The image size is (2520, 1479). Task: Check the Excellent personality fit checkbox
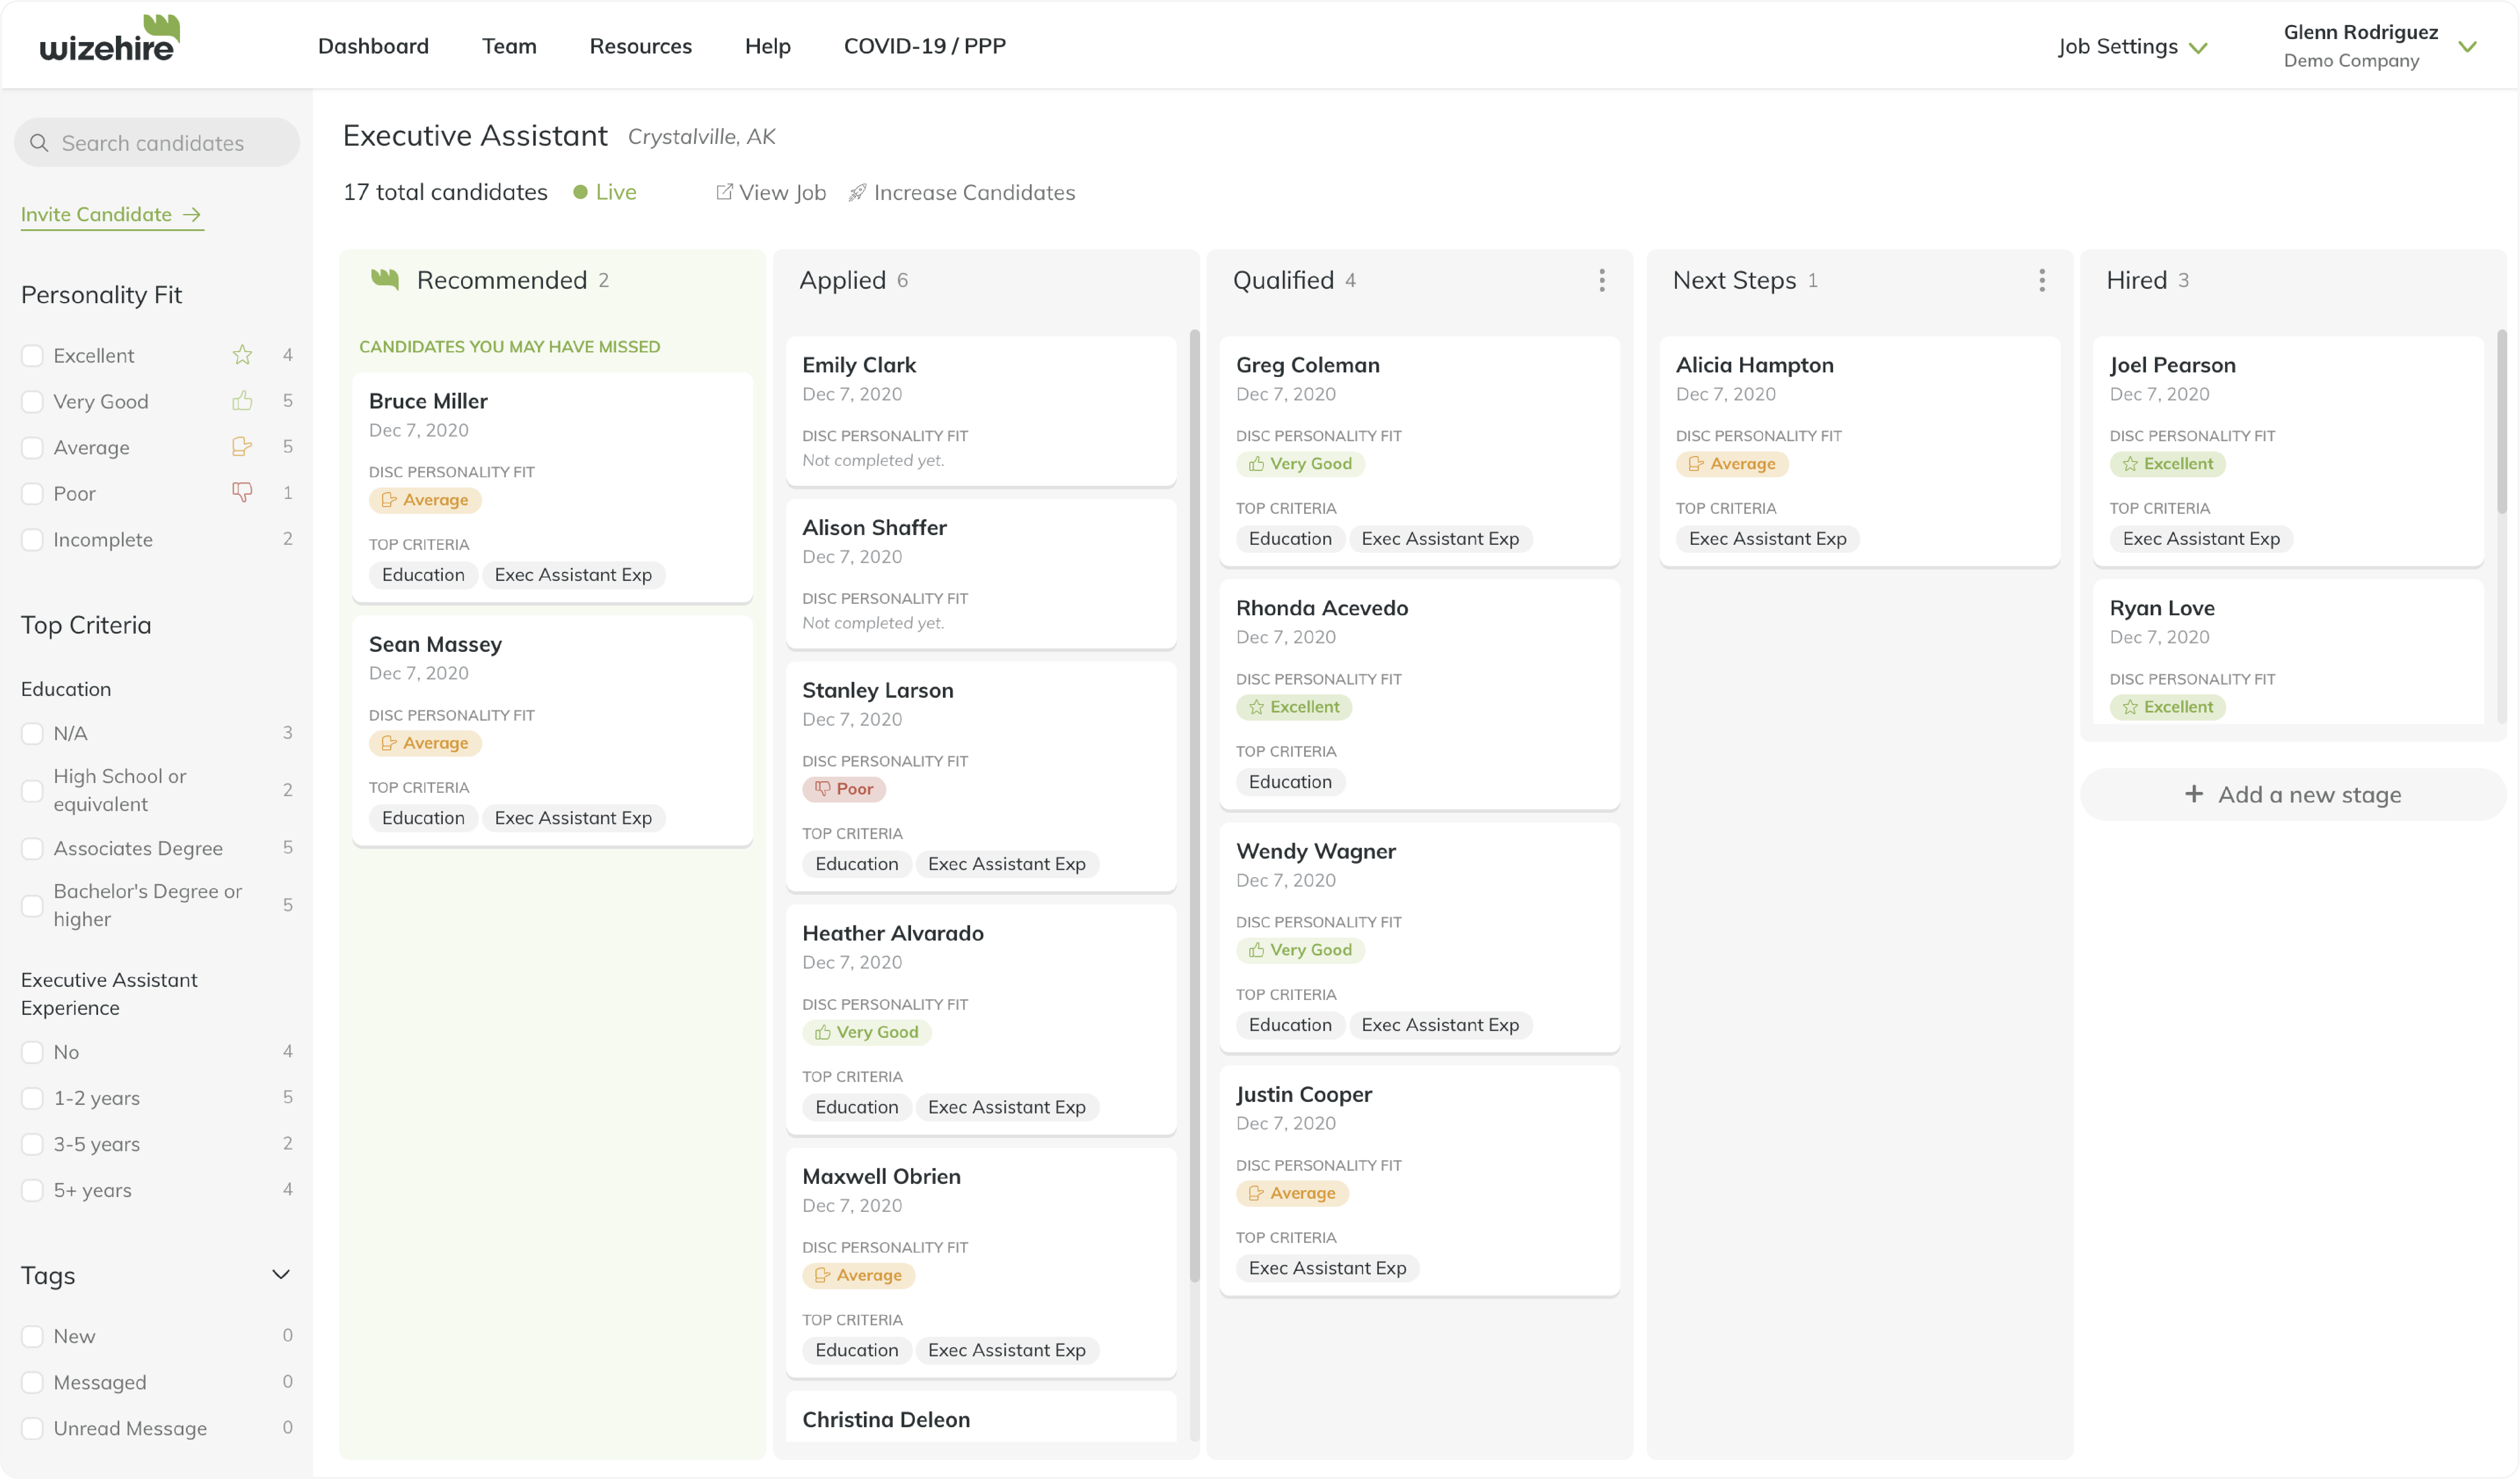32,356
